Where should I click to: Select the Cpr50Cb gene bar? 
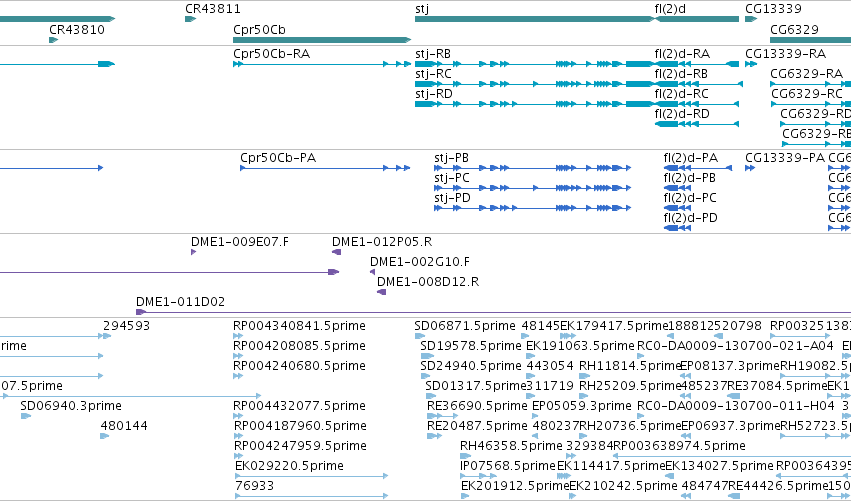(322, 40)
